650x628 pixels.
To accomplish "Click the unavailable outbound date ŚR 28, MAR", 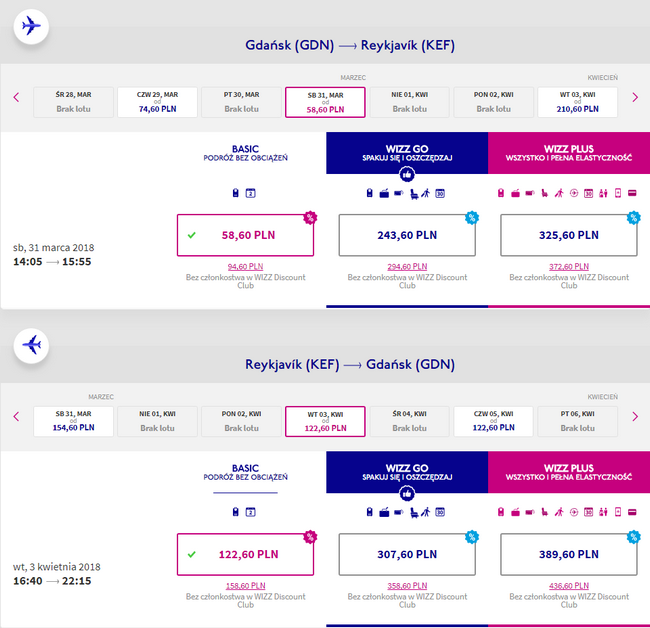I will coord(73,102).
